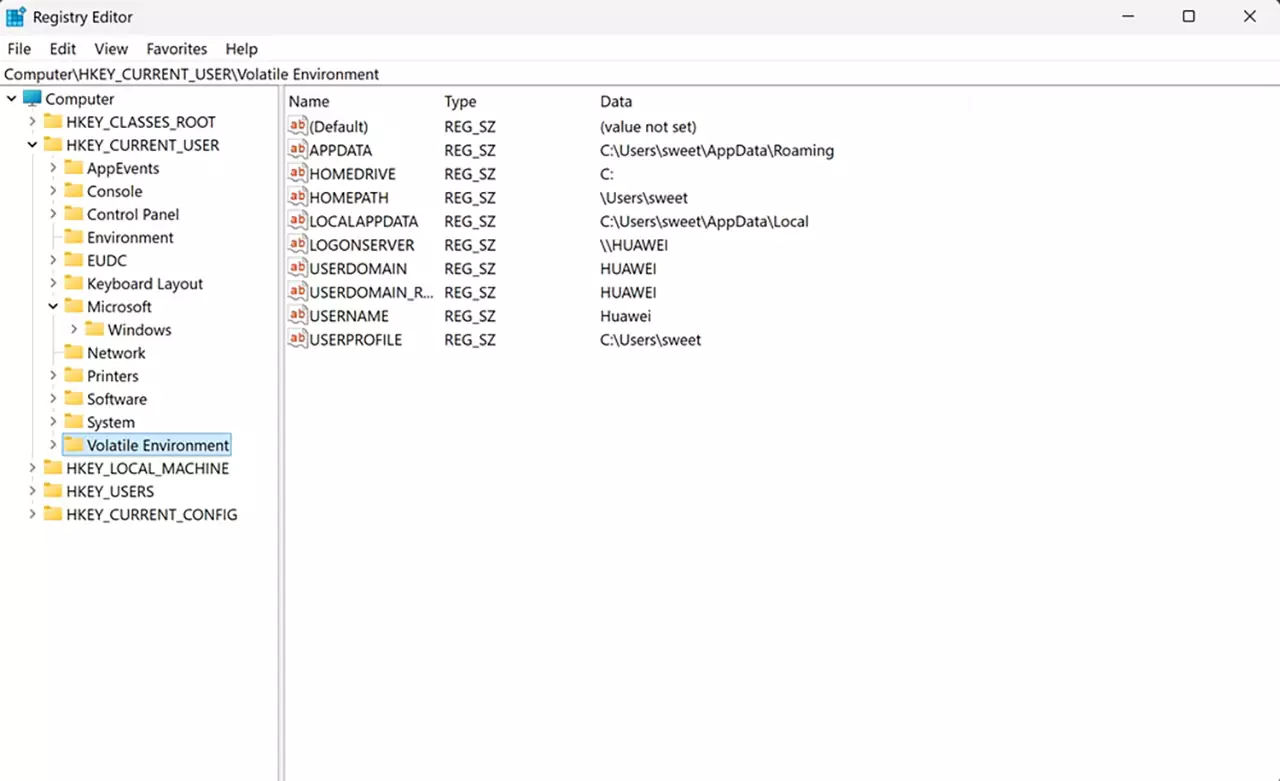Click the HKEY_CLASSES_ROOT folder icon
This screenshot has width=1280, height=781.
(x=53, y=122)
